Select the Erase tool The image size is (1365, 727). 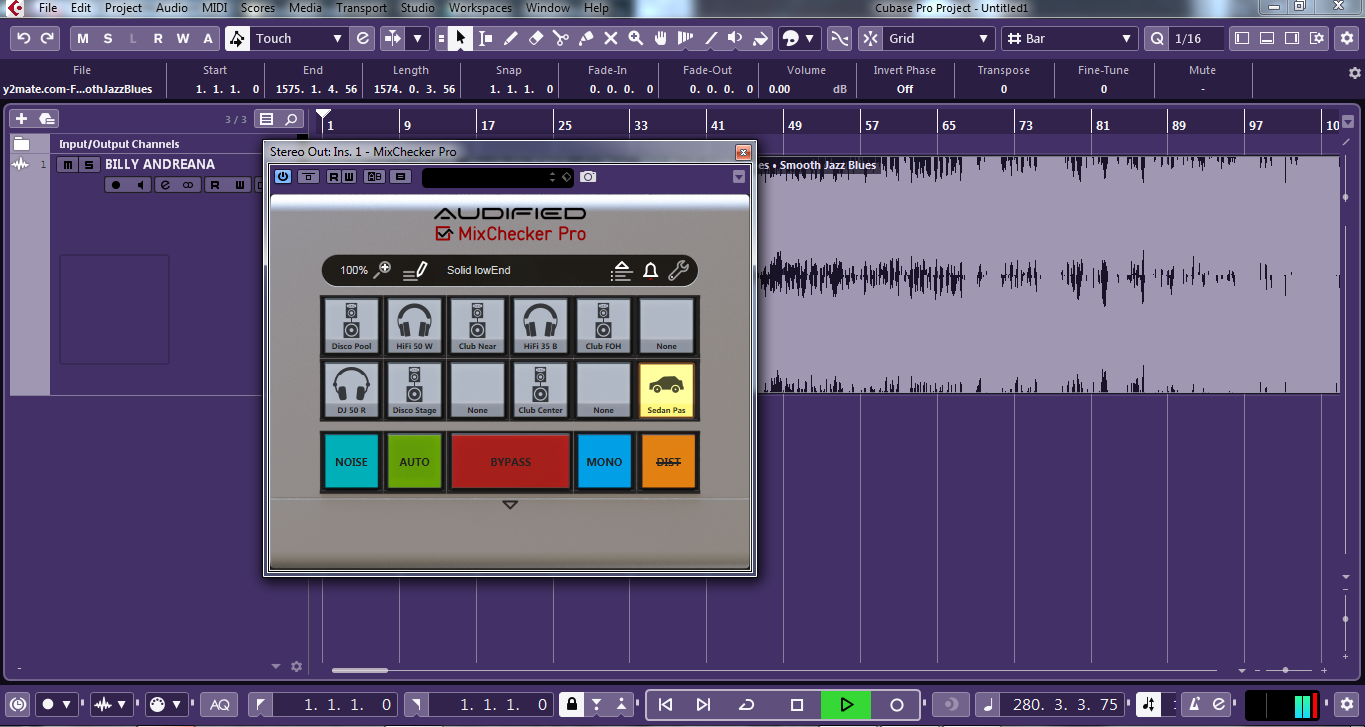(535, 38)
